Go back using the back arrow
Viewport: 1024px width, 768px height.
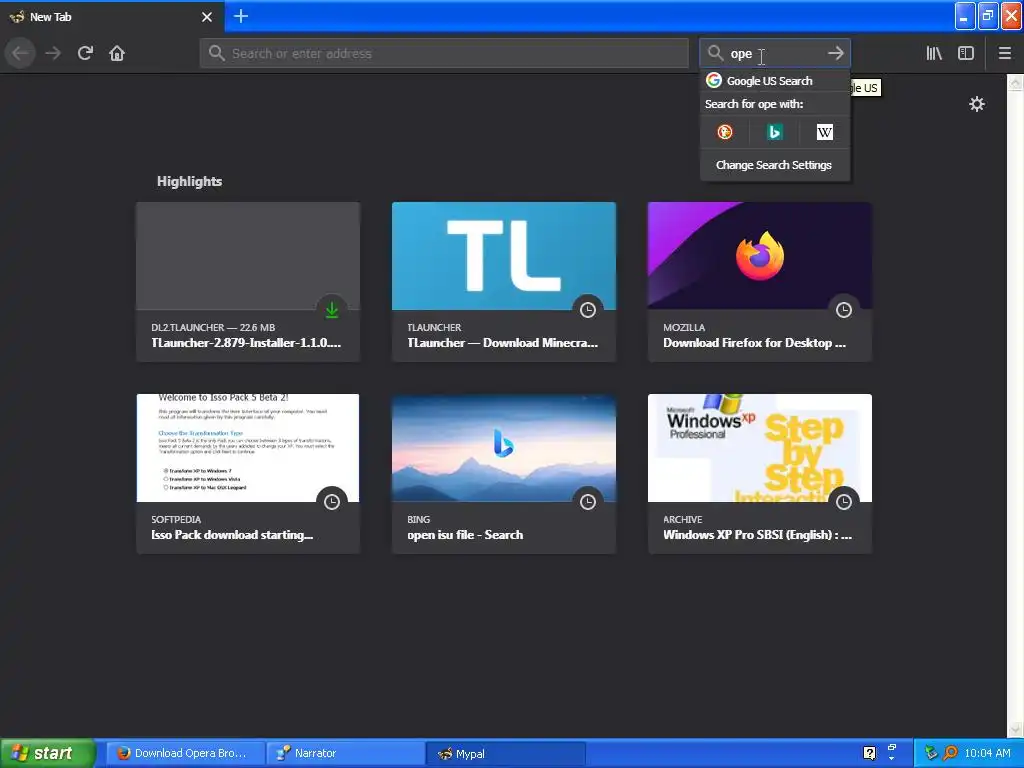(20, 53)
